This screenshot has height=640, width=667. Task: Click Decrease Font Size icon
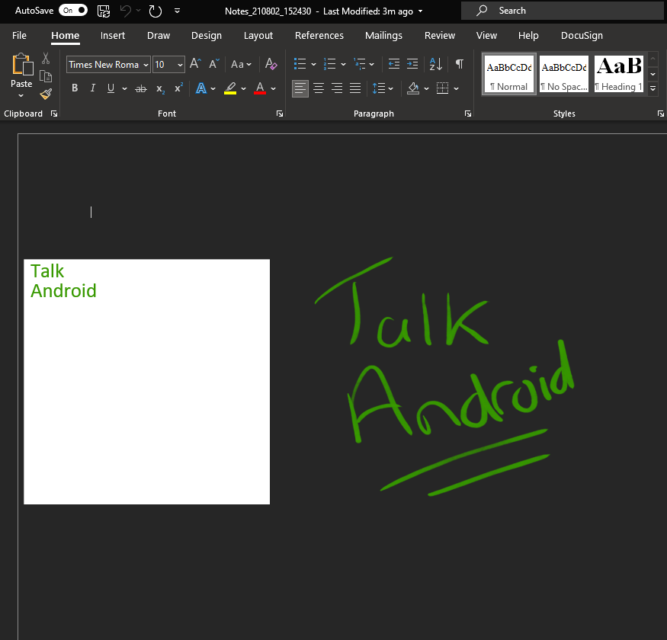click(x=214, y=64)
